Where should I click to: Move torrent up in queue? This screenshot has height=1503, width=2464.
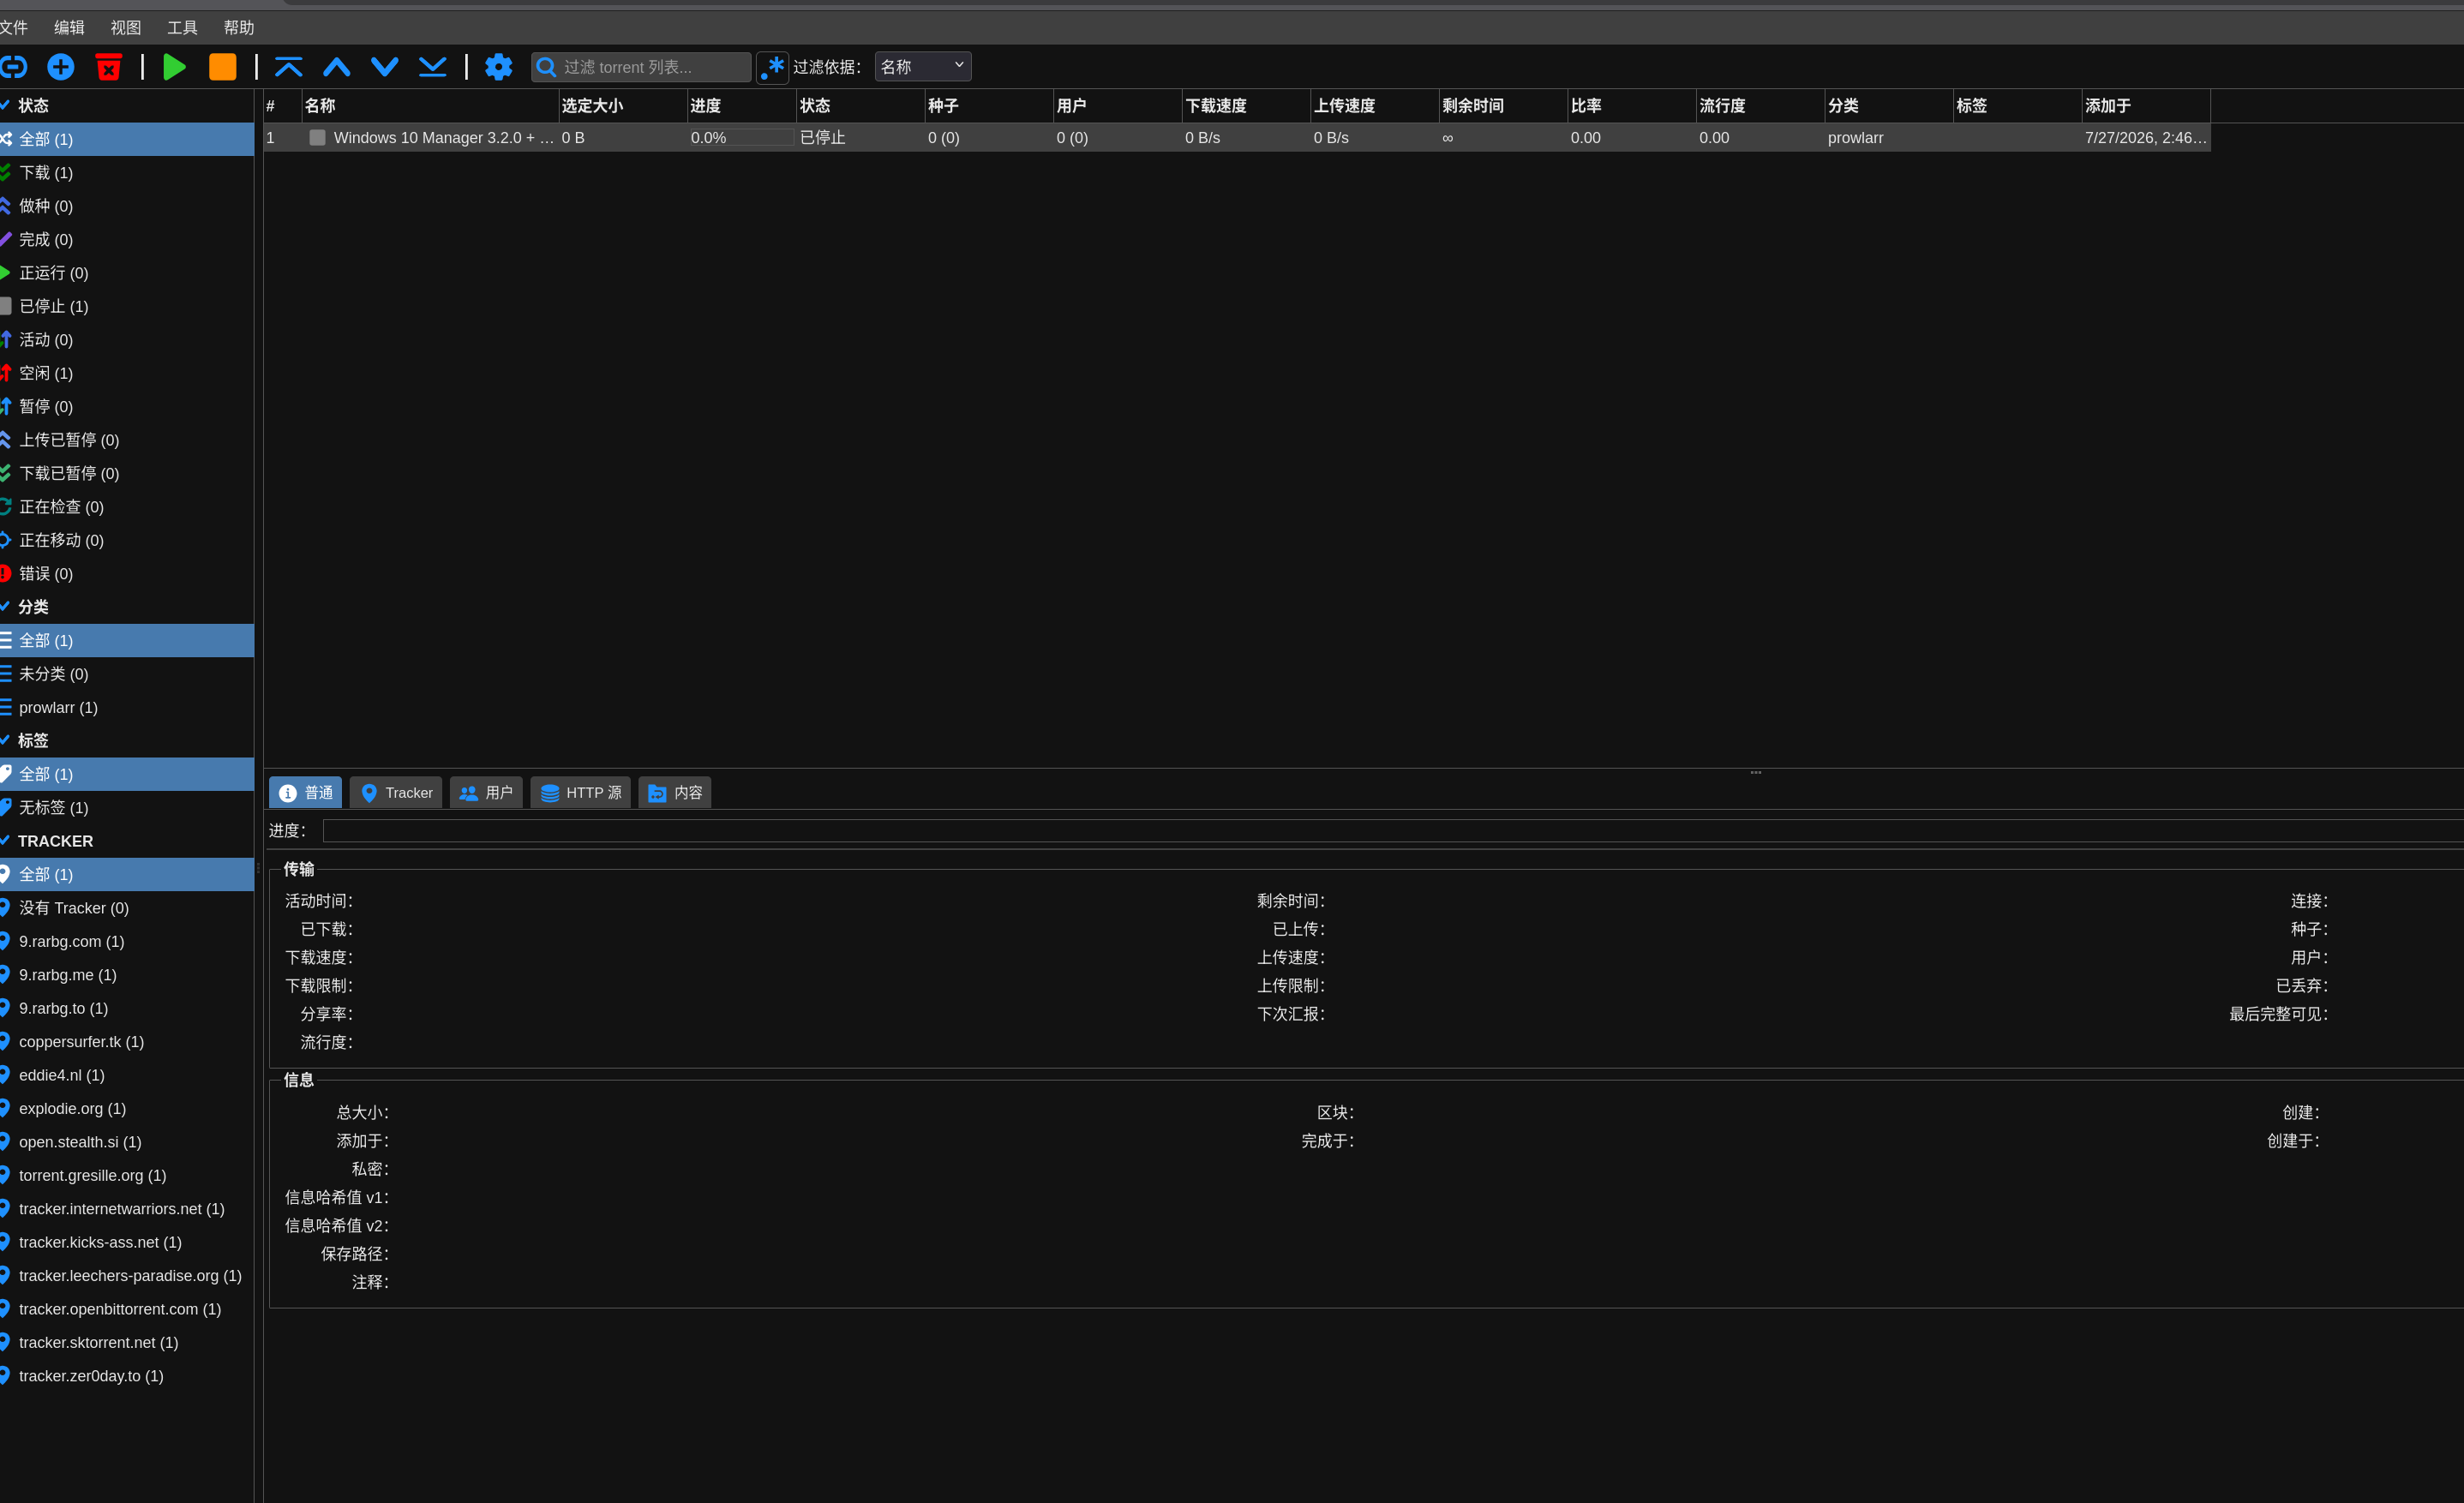click(x=337, y=67)
